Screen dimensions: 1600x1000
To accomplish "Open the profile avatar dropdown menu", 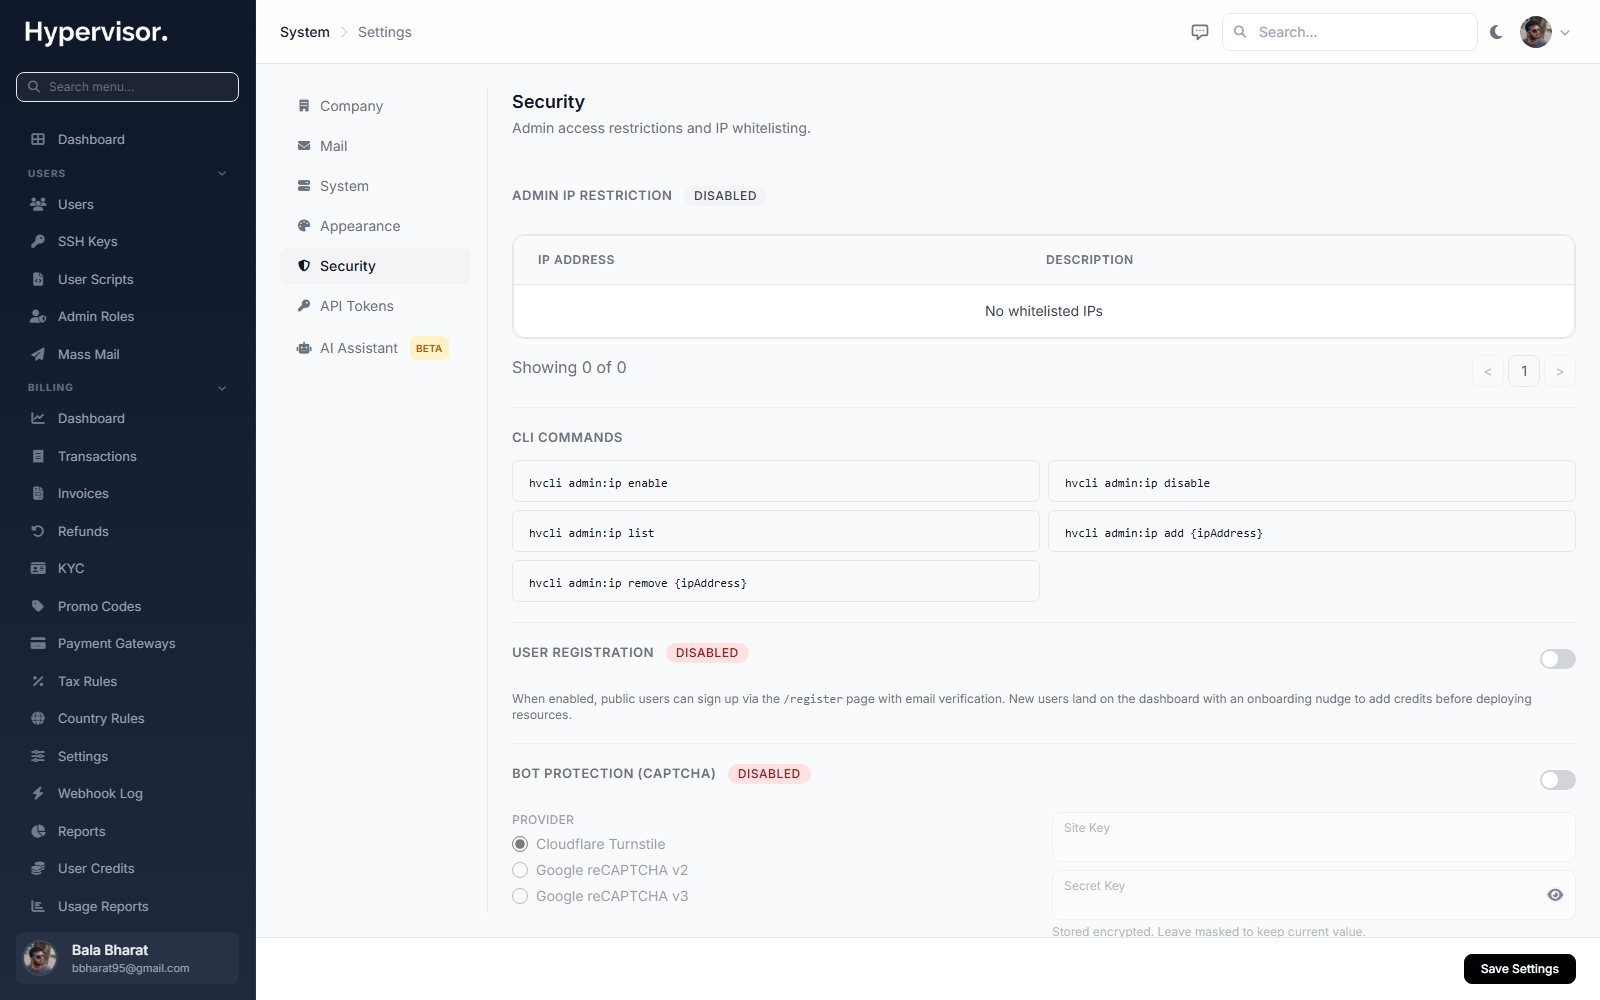I will tap(1545, 32).
